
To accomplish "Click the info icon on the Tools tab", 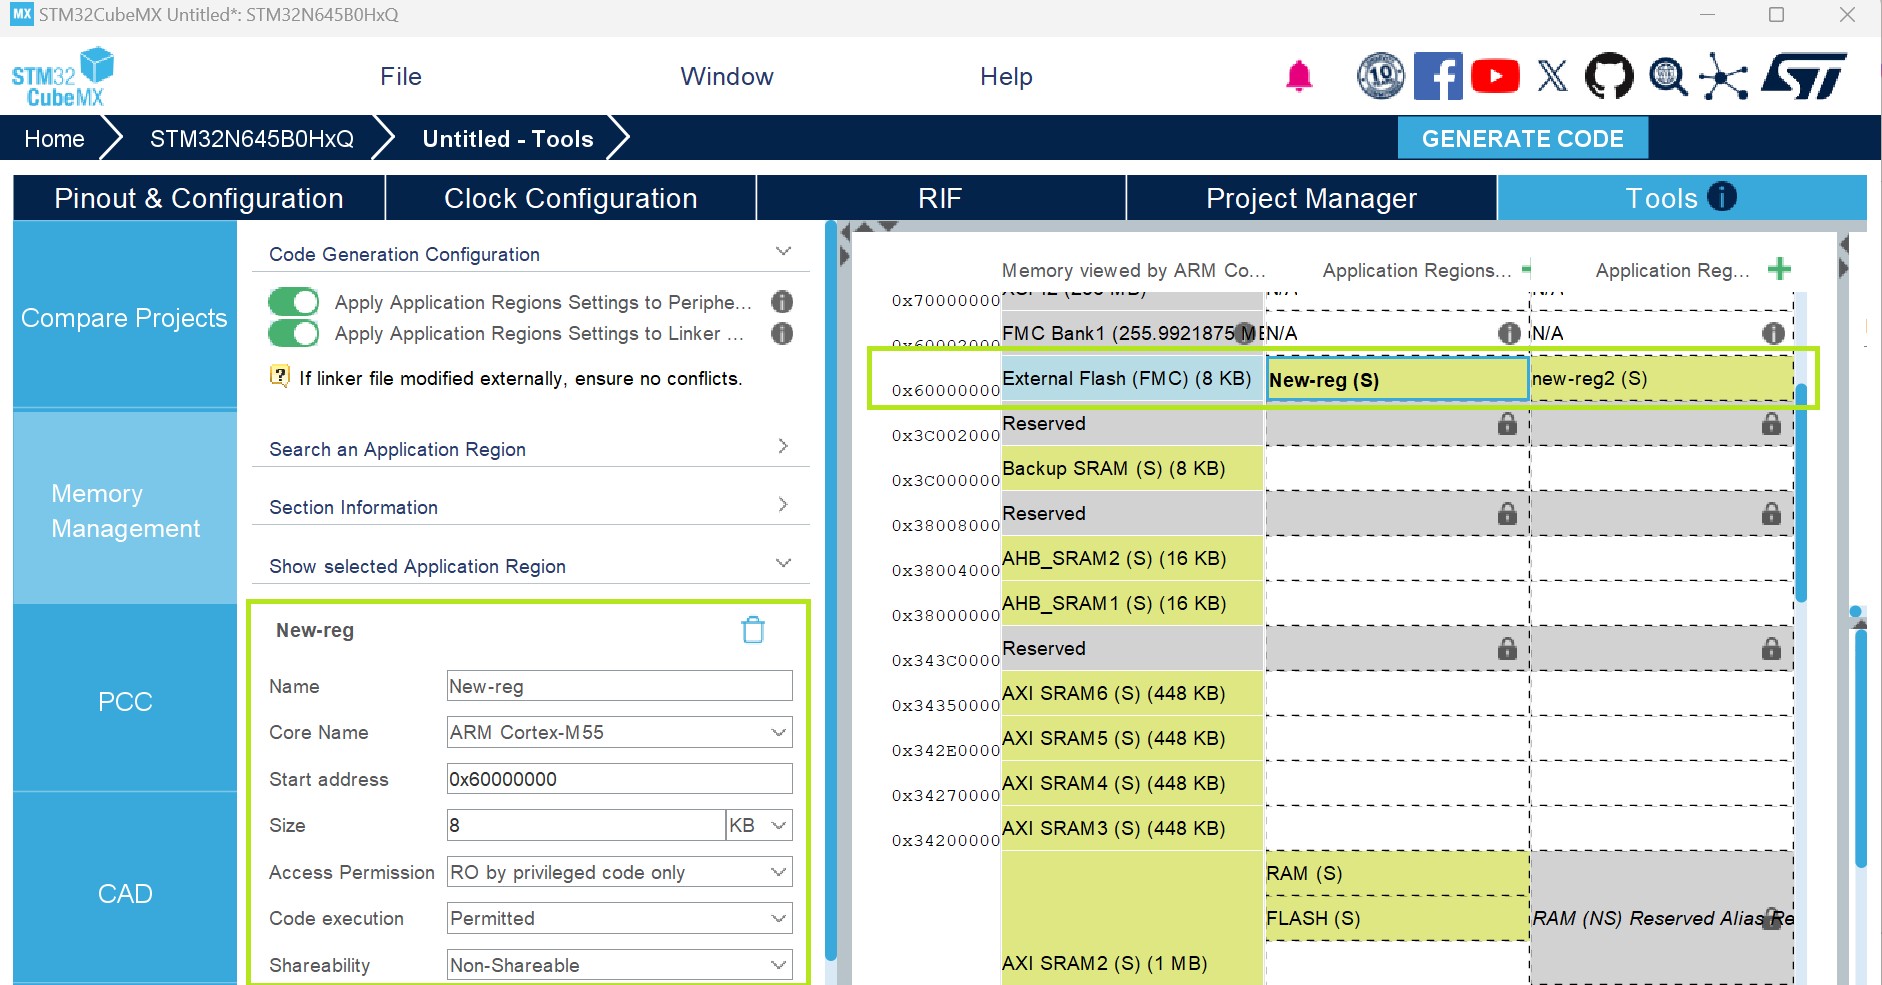I will coord(1721,197).
